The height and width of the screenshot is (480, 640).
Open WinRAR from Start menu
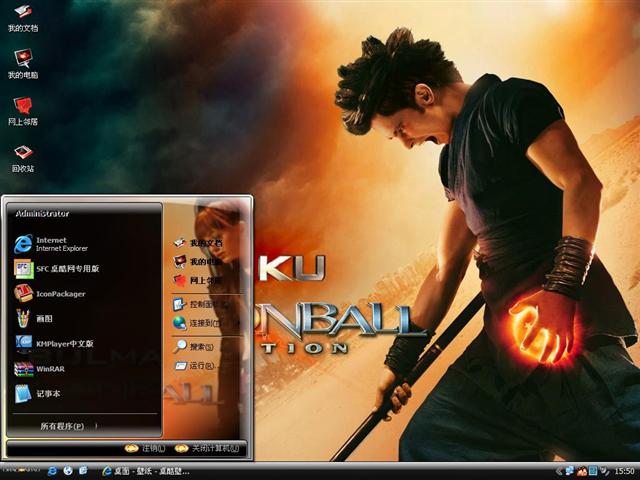tap(39, 369)
